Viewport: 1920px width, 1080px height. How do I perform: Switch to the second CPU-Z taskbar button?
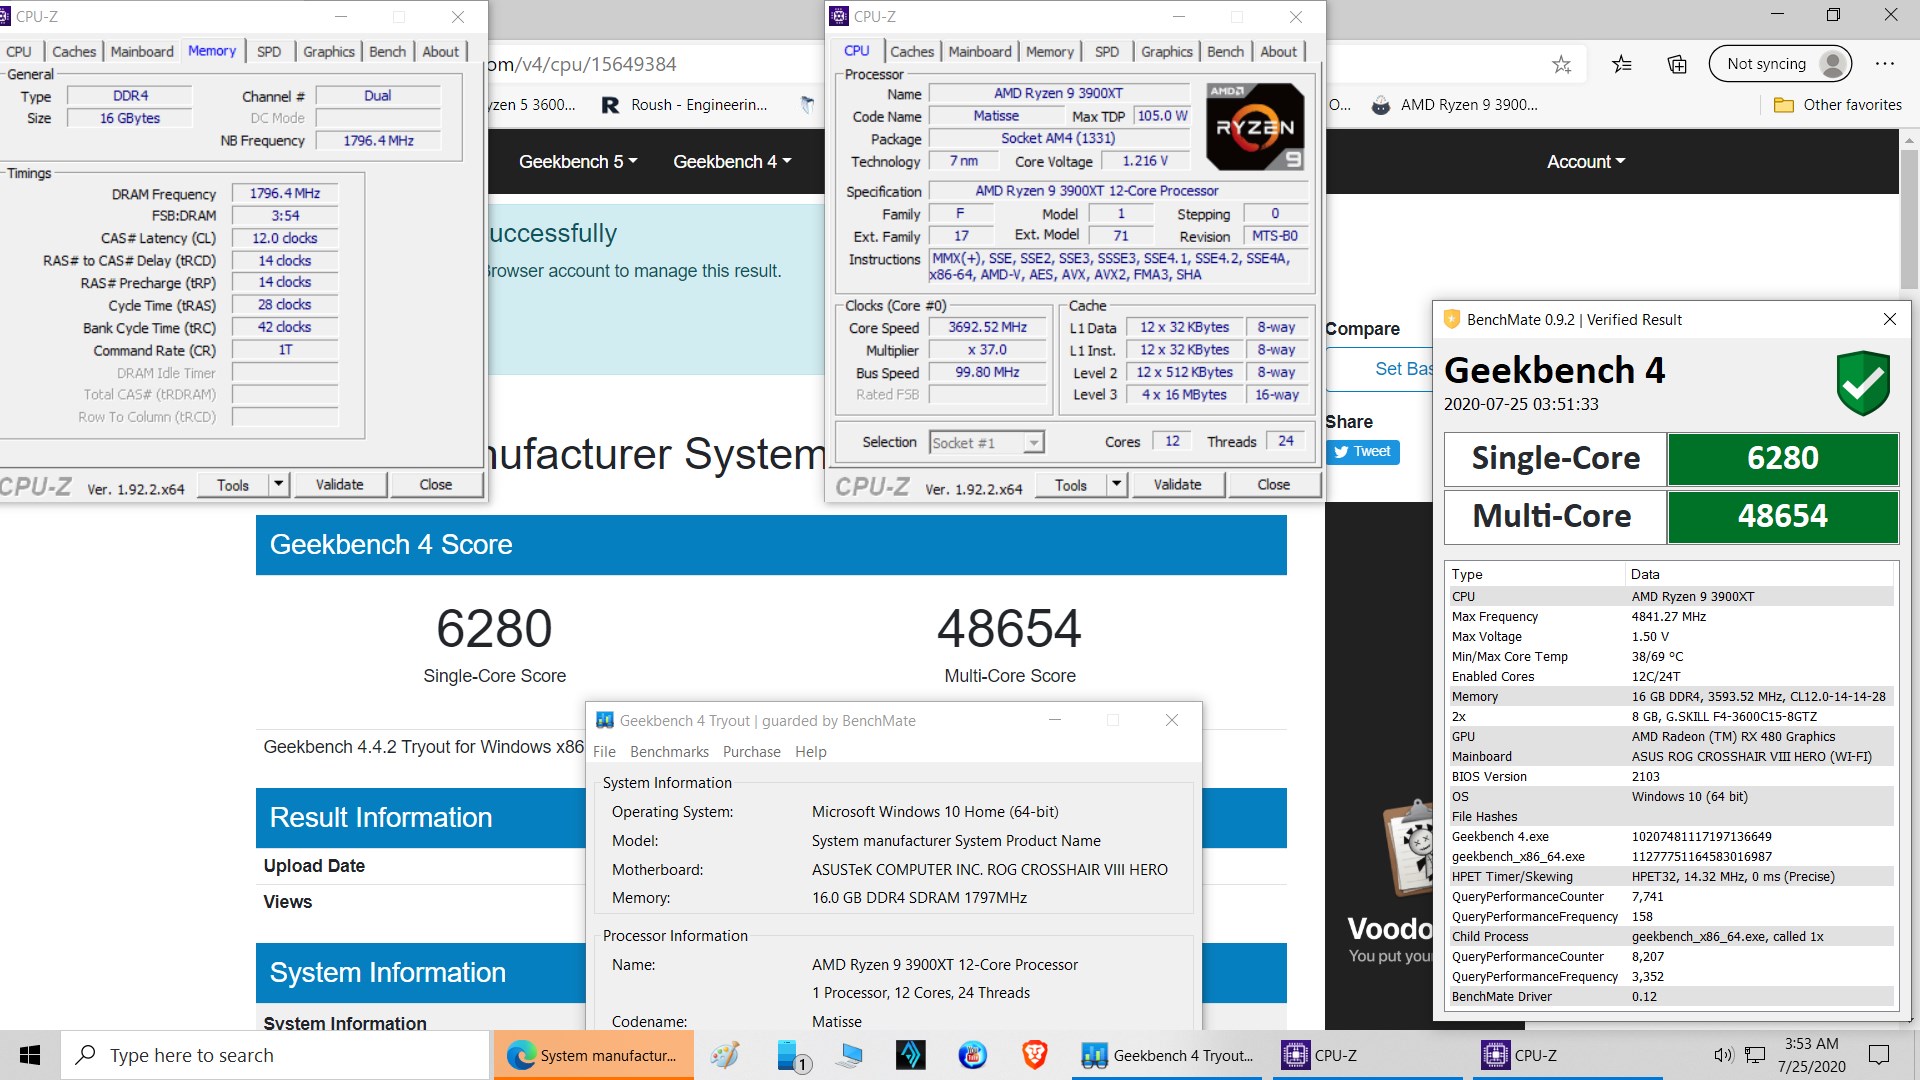[x=1567, y=1055]
